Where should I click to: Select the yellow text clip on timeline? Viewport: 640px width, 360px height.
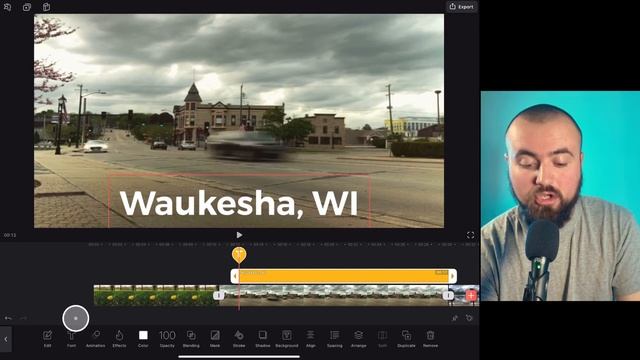pyautogui.click(x=344, y=276)
